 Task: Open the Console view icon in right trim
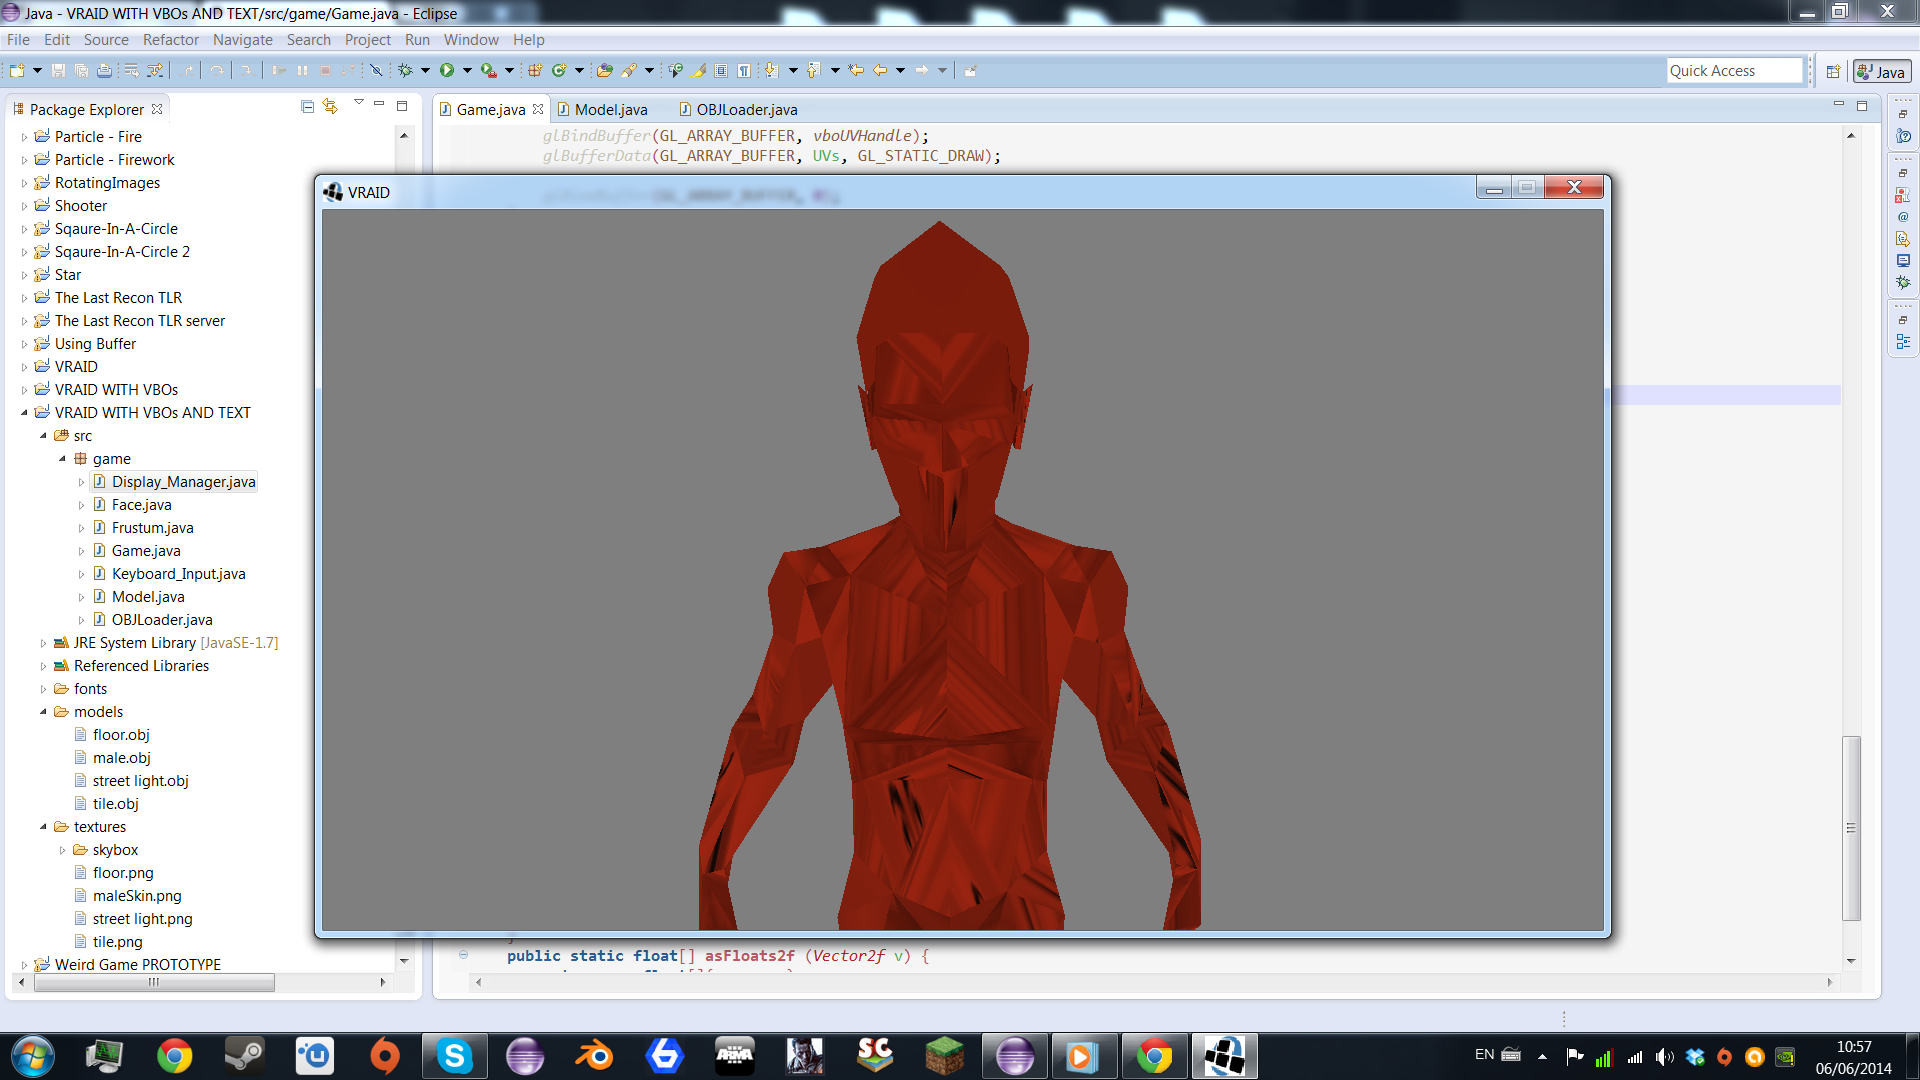pyautogui.click(x=1903, y=261)
